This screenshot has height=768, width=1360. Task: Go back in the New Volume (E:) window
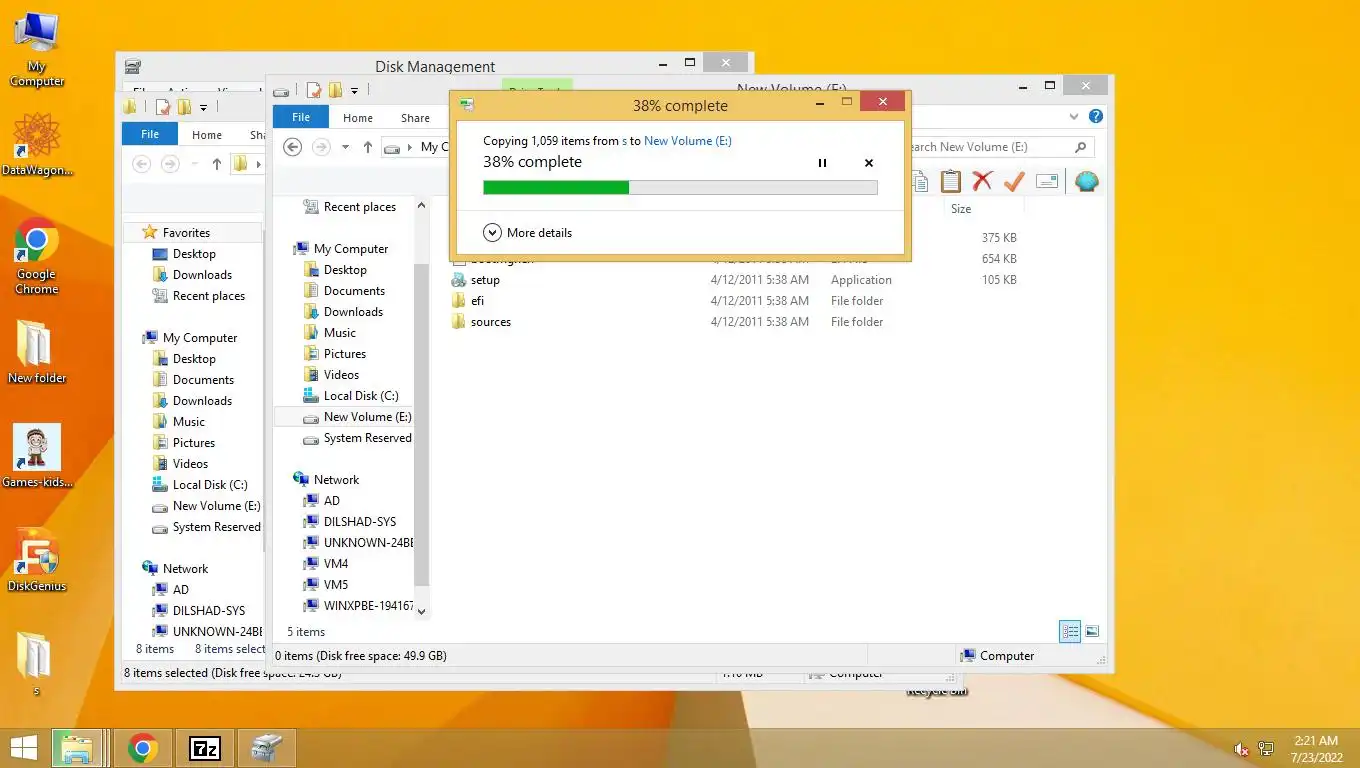pyautogui.click(x=292, y=147)
